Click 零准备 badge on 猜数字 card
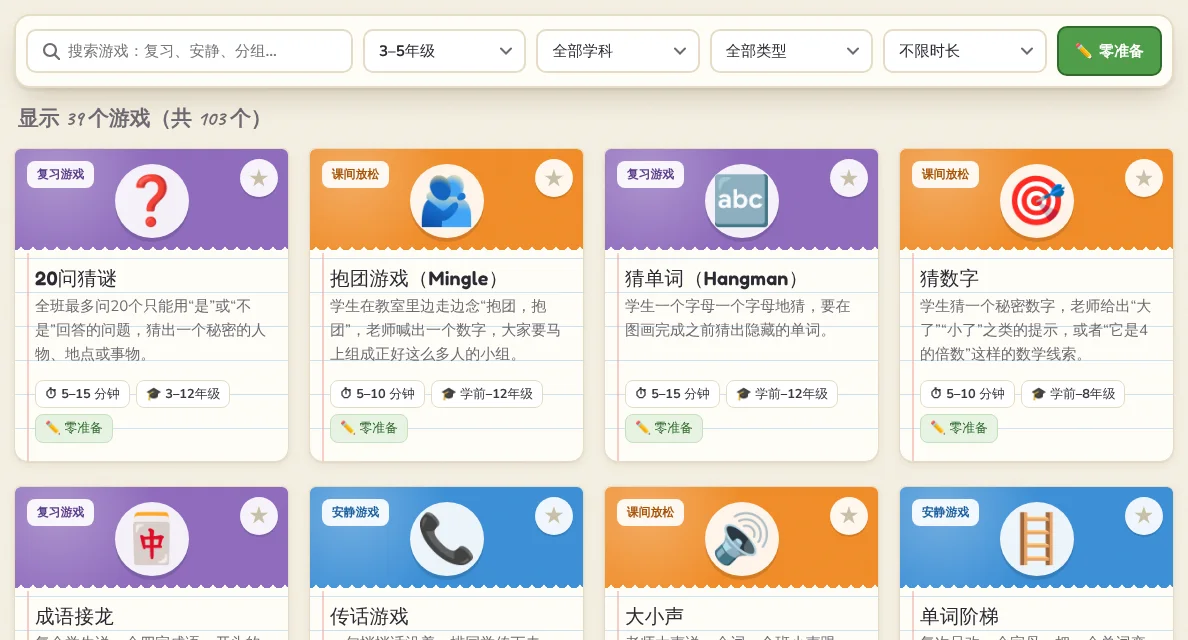Image resolution: width=1188 pixels, height=640 pixels. tap(959, 429)
